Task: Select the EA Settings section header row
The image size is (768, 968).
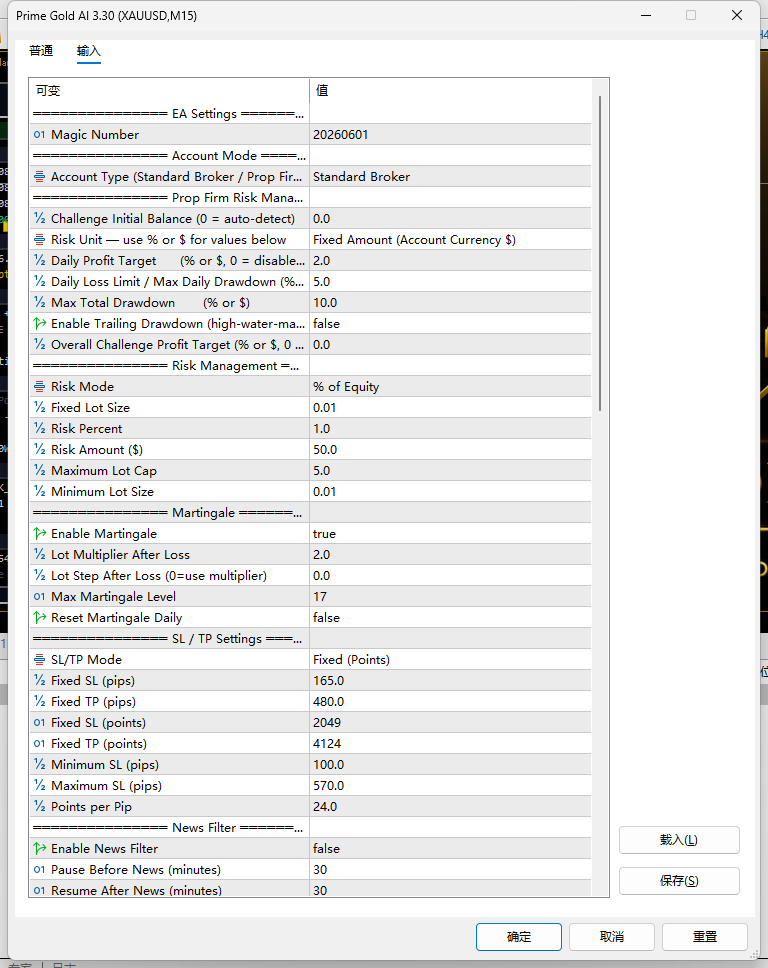Action: pos(311,114)
